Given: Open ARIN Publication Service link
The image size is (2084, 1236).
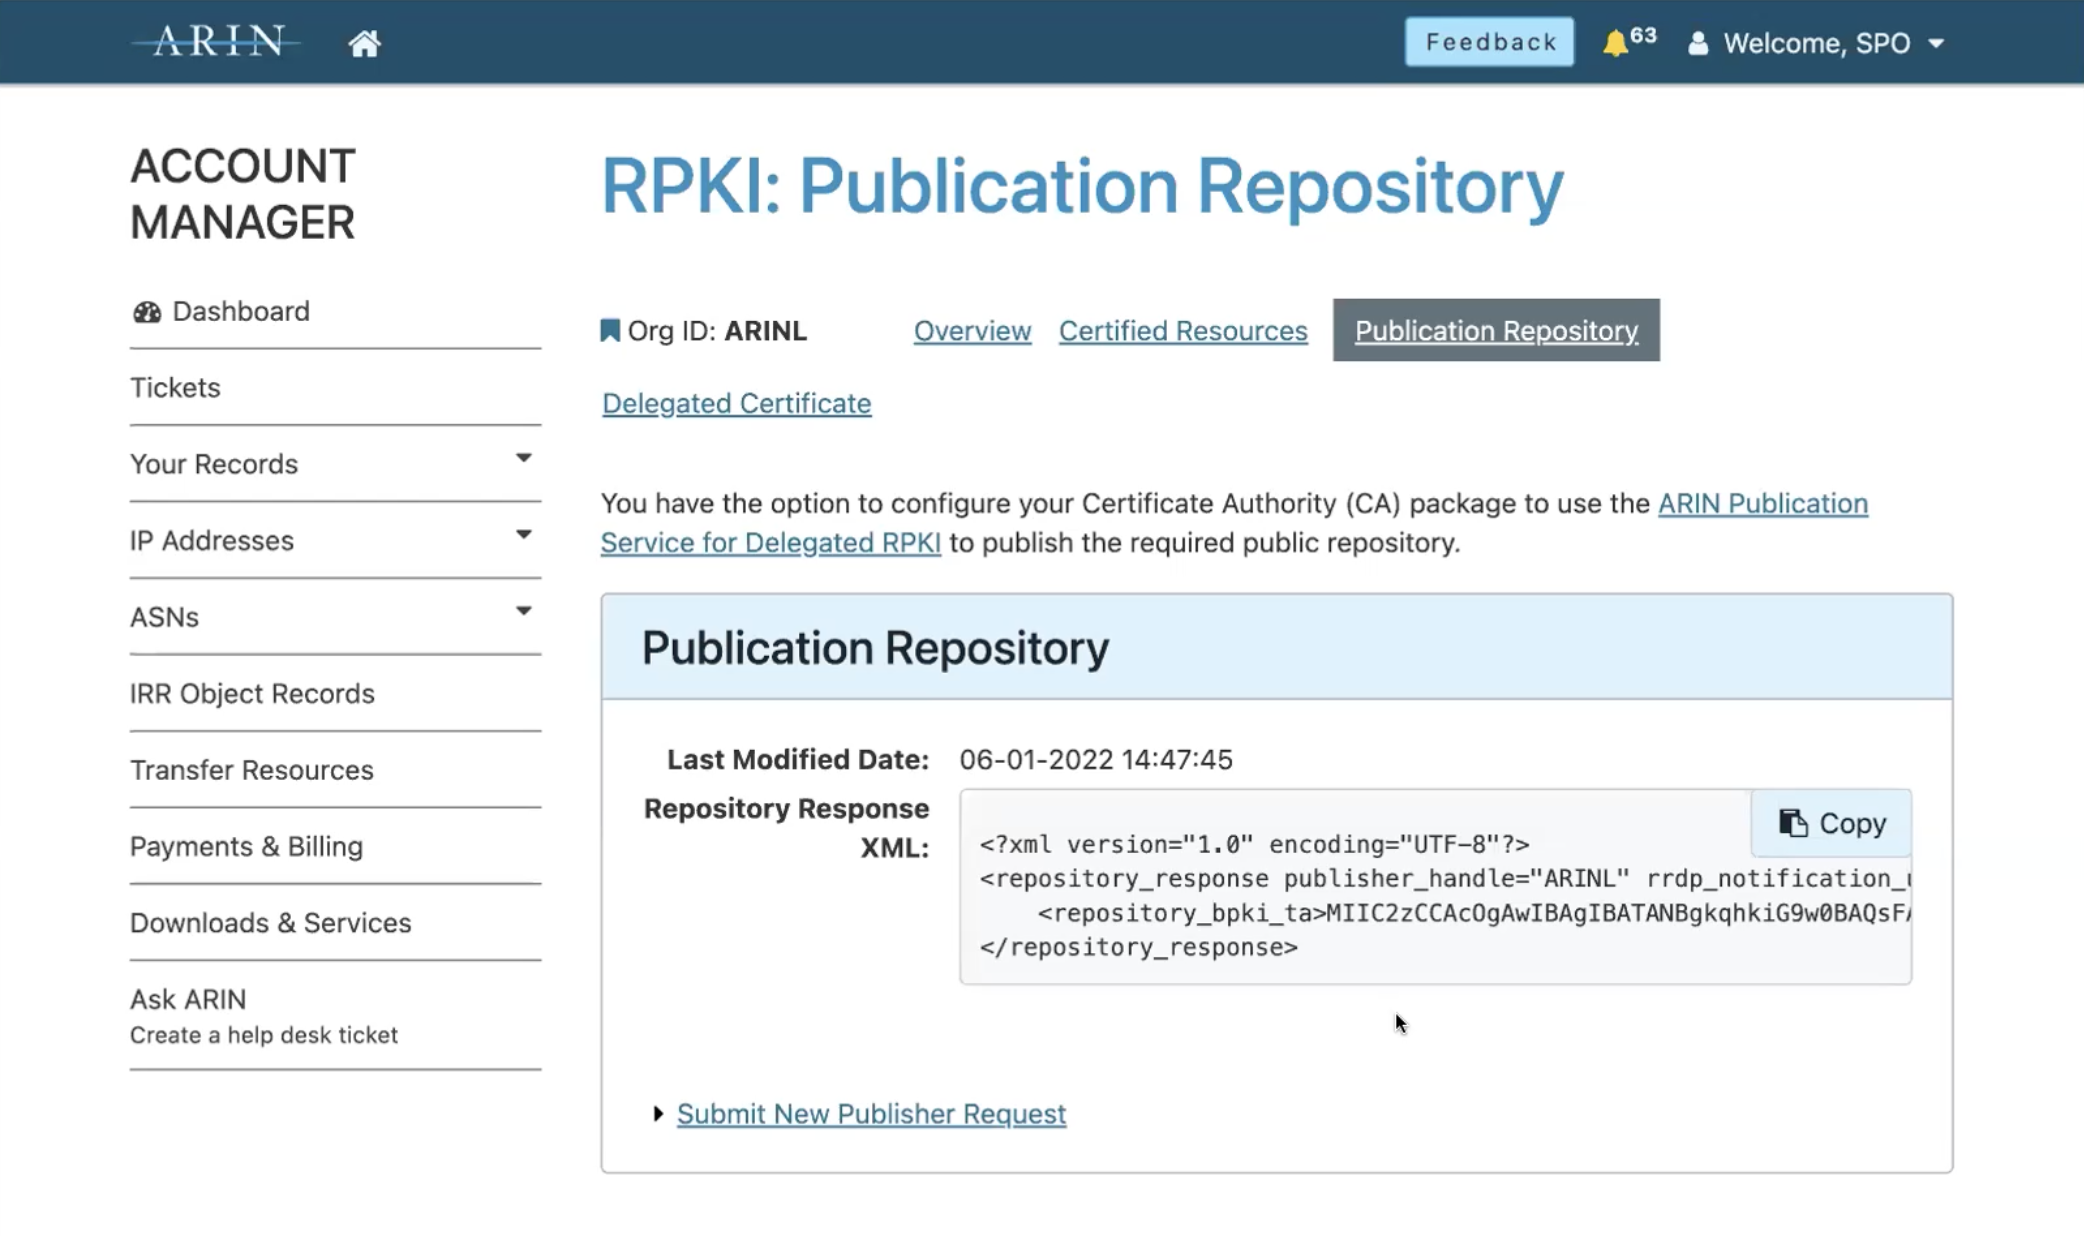Looking at the screenshot, I should tap(1762, 503).
